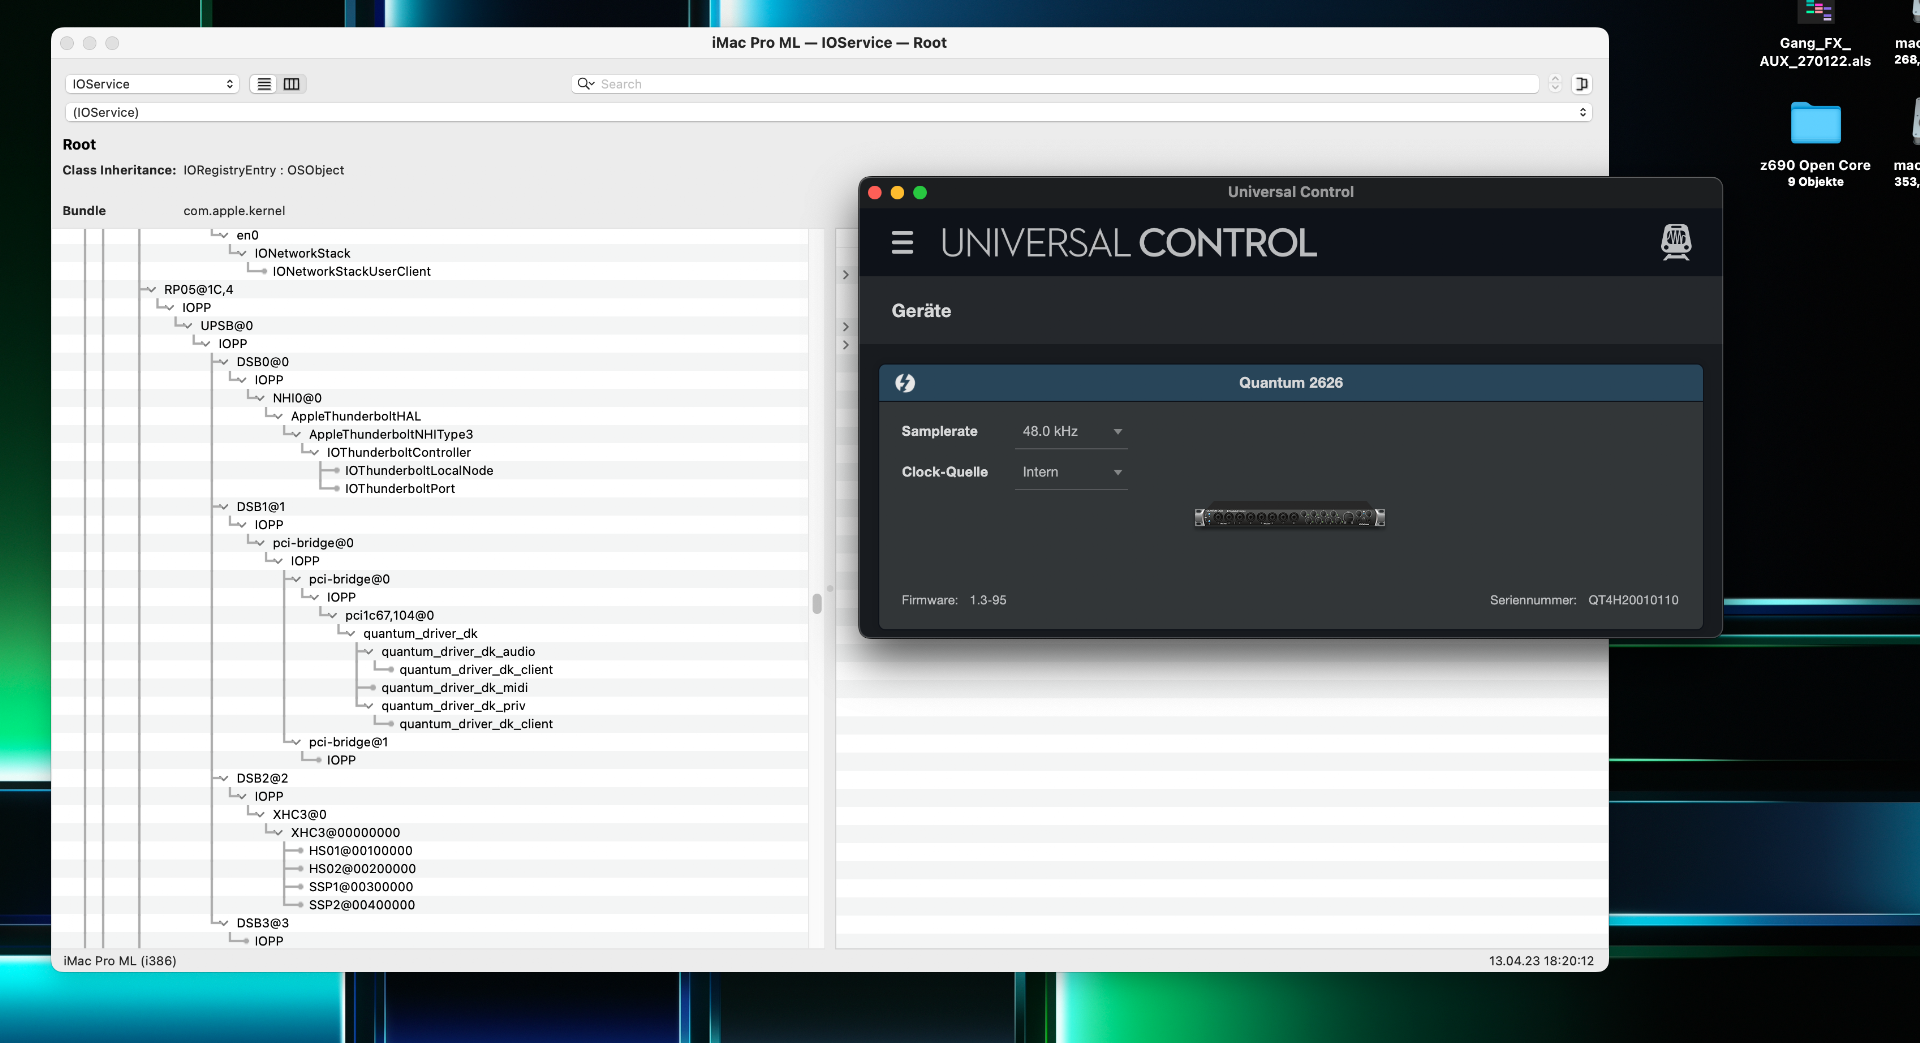Image resolution: width=1920 pixels, height=1043 pixels.
Task: Select the IONetworkStackUserClient row
Action: click(x=352, y=272)
